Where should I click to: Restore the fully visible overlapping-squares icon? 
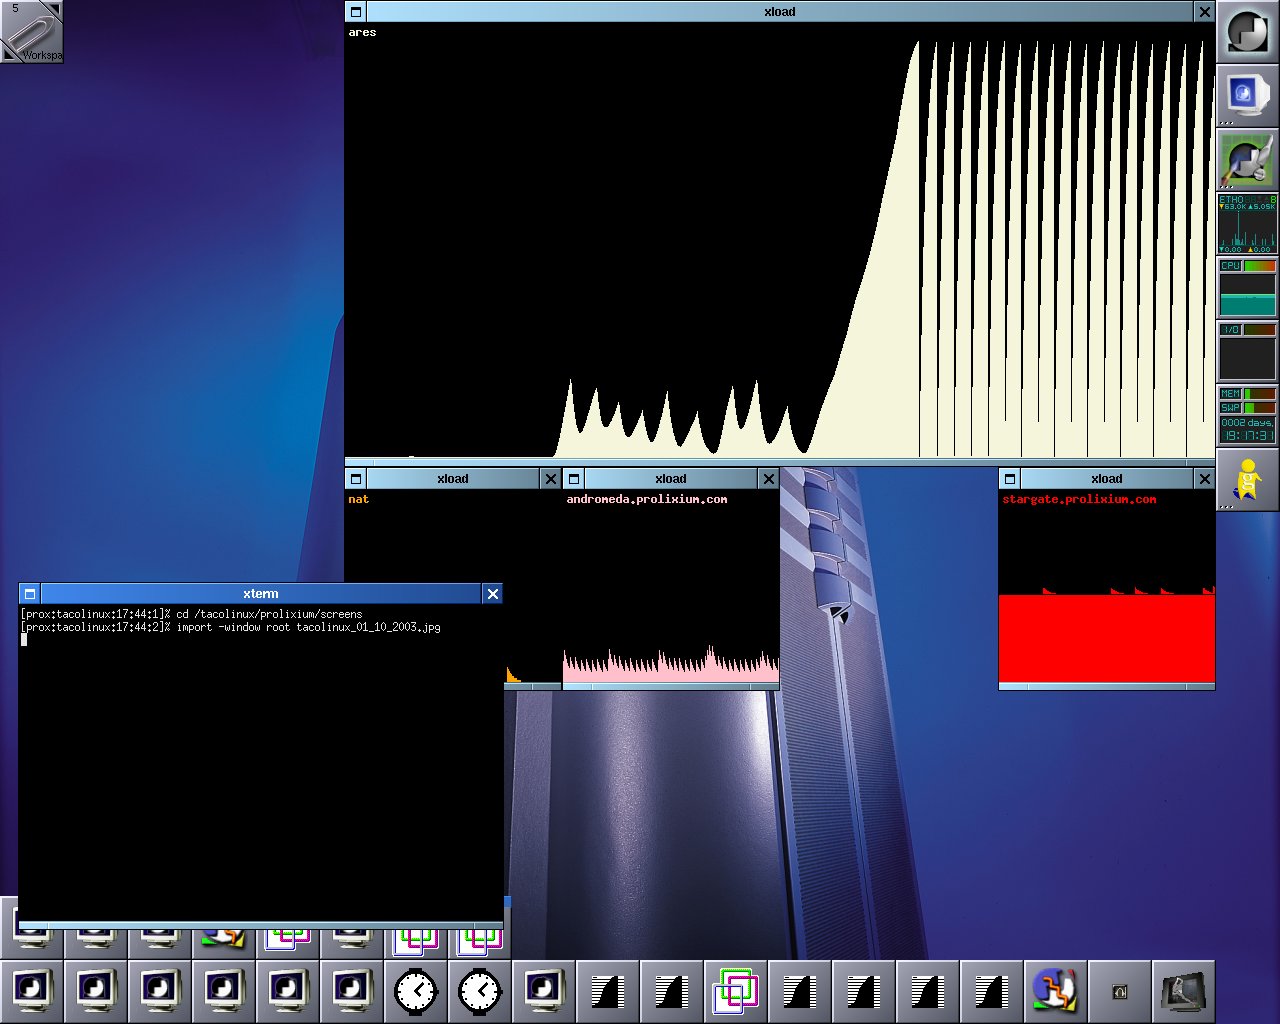point(735,991)
